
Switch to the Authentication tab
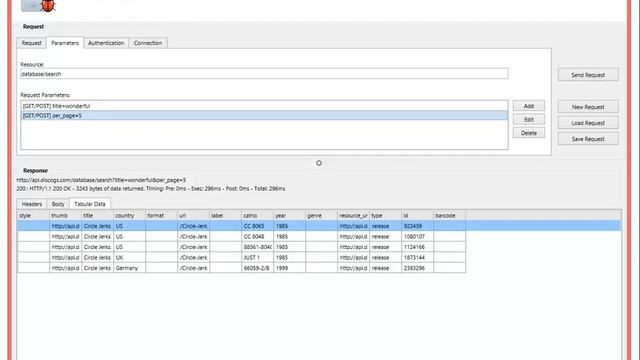(x=106, y=43)
